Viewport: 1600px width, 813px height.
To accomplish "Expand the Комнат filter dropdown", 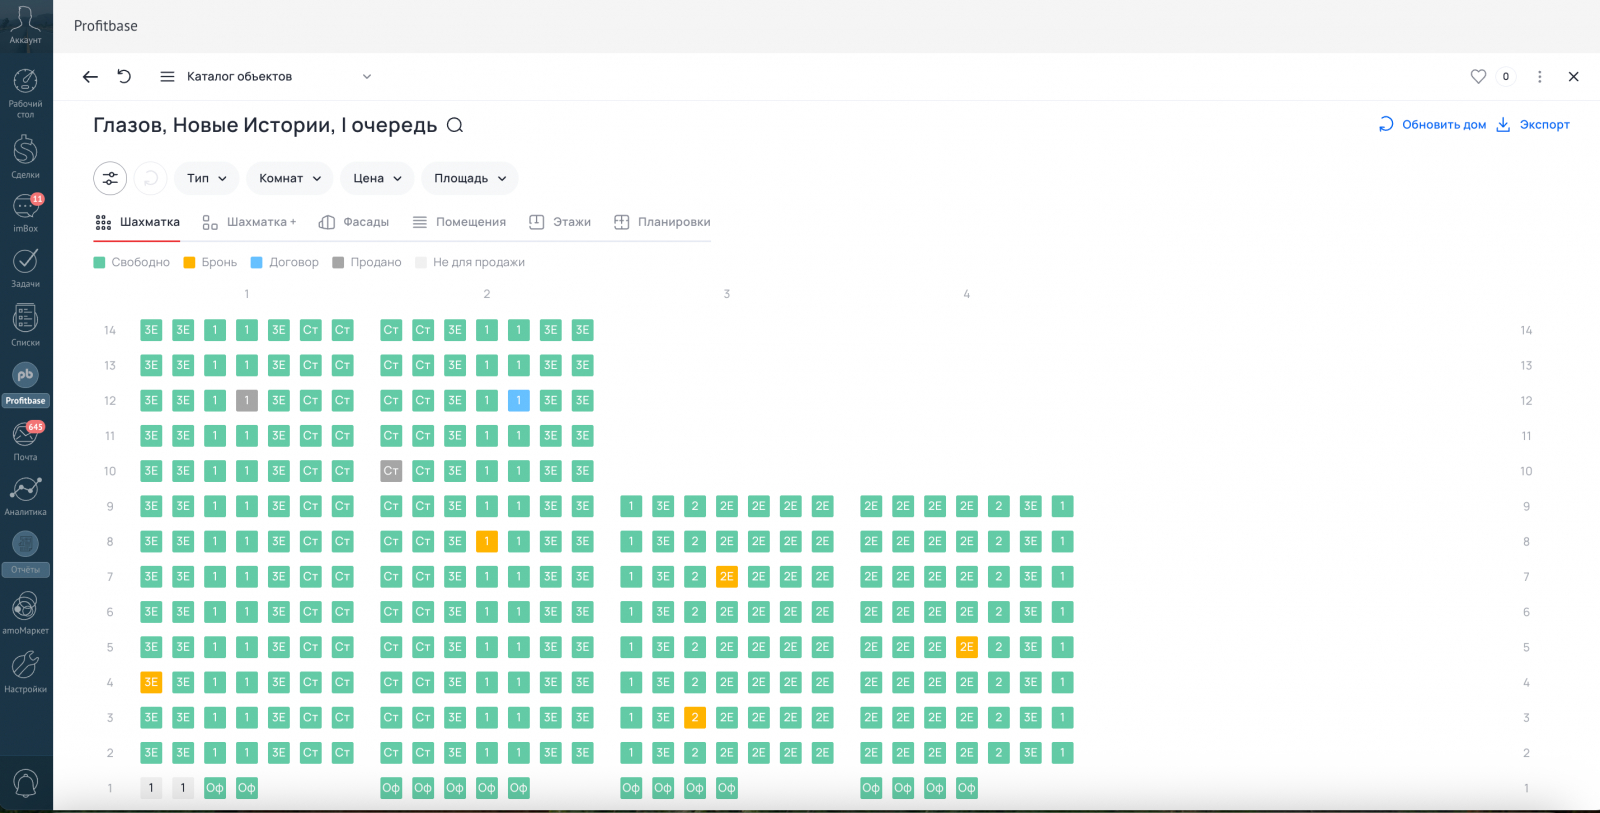I will click(x=290, y=178).
